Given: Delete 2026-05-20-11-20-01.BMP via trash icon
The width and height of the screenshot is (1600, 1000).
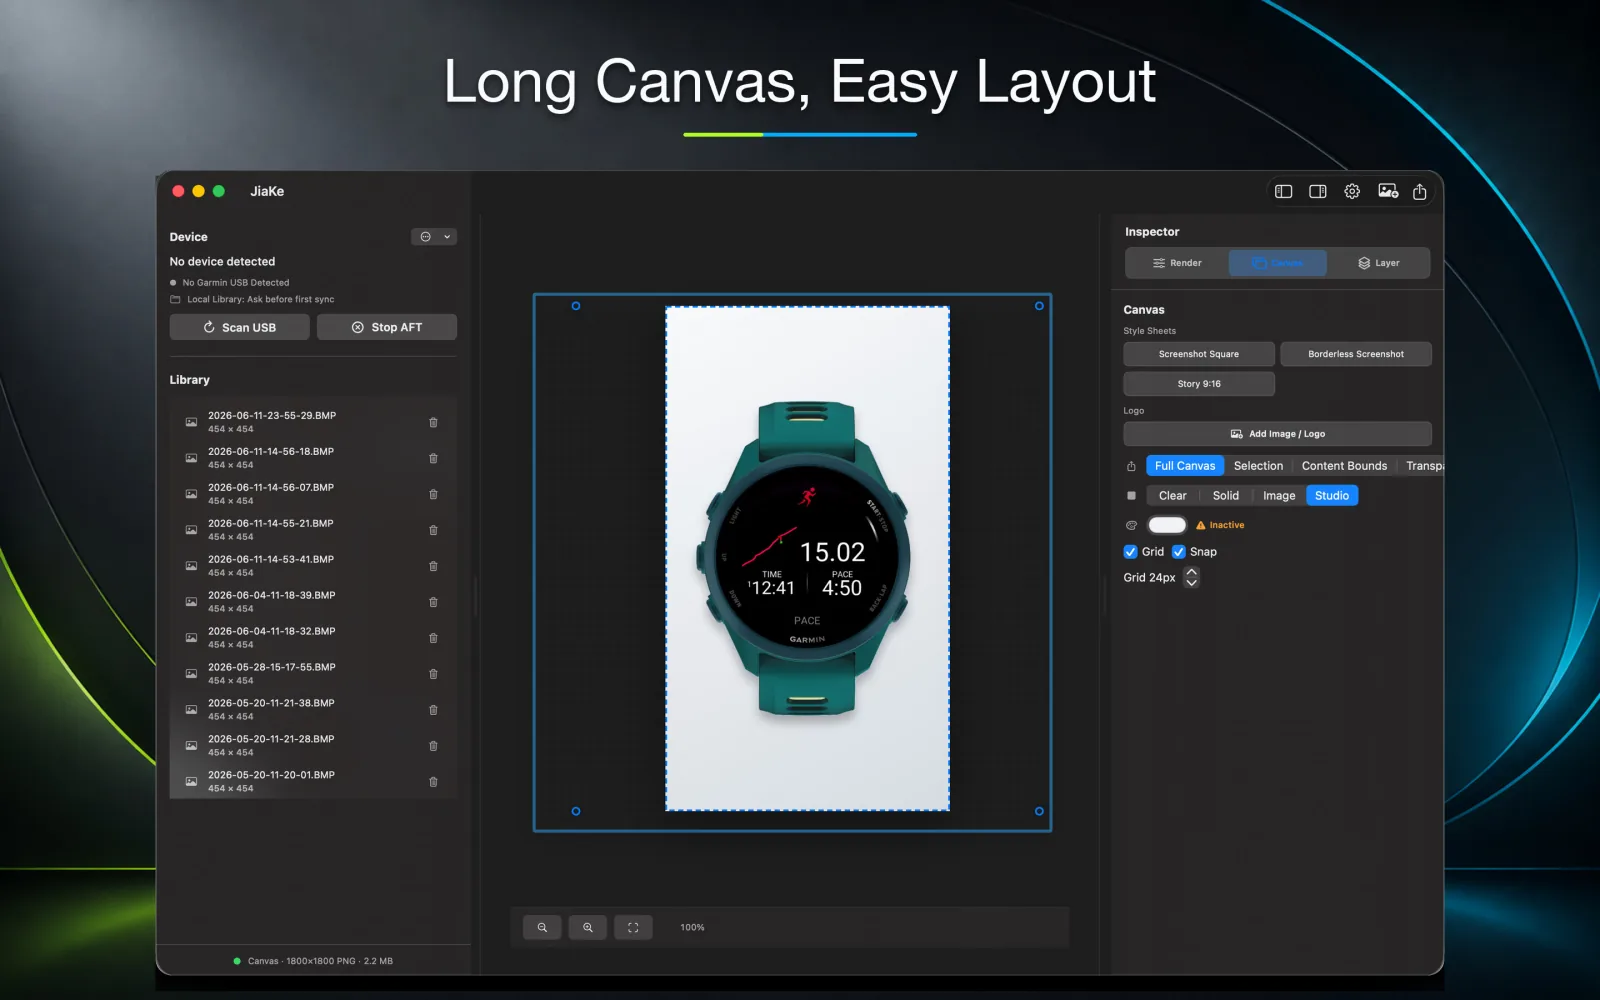Looking at the screenshot, I should point(433,782).
